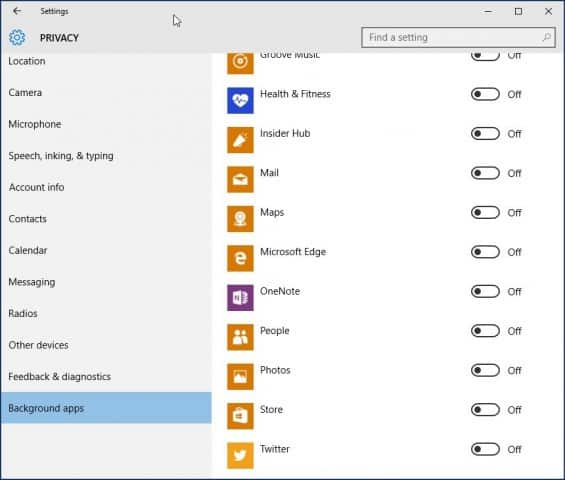Viewport: 565px width, 480px height.
Task: Enable background toggle for Photos
Action: coord(485,370)
